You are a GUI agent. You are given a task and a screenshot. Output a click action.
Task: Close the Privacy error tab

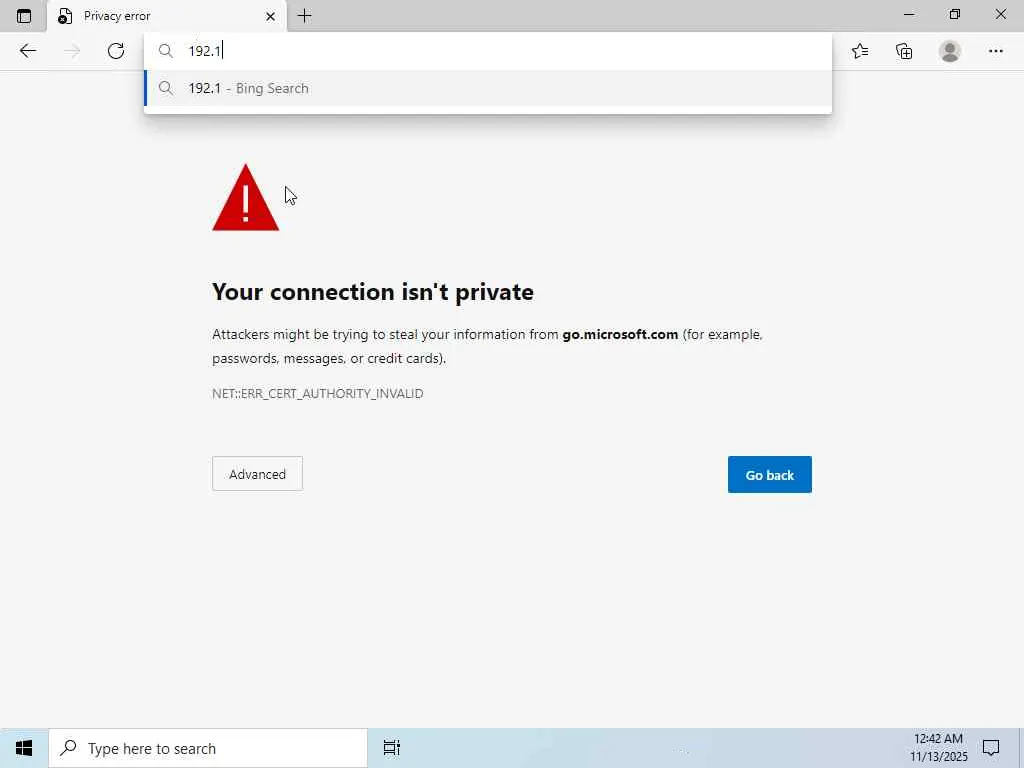tap(270, 16)
